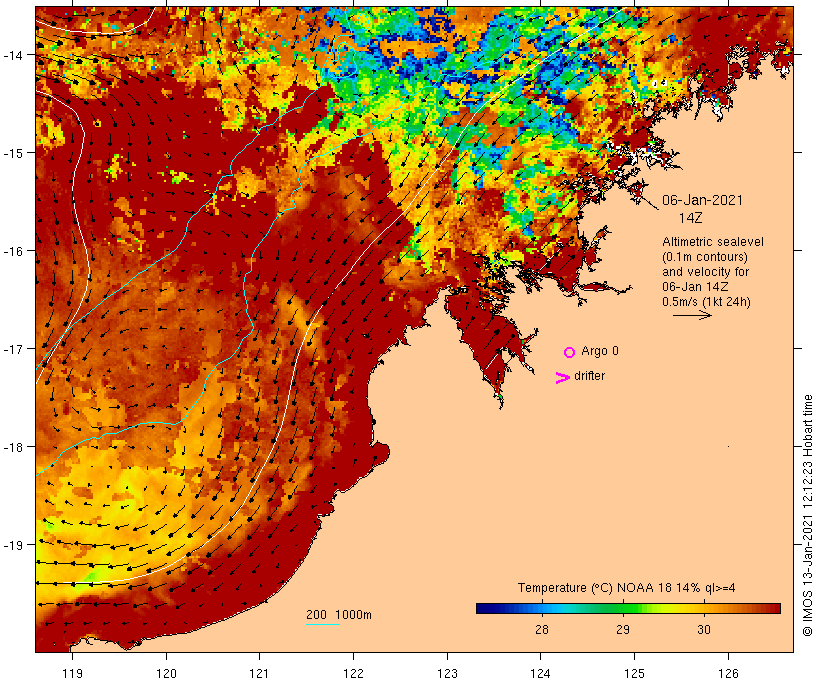
Task: Click the 125 longitude axis label
Action: [x=634, y=673]
